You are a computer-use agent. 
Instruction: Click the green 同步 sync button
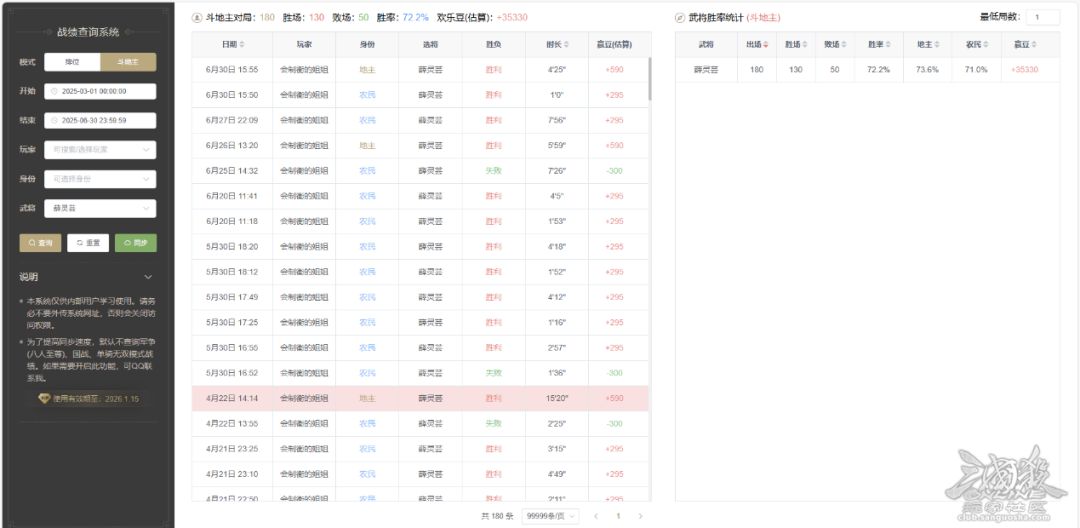pyautogui.click(x=136, y=243)
